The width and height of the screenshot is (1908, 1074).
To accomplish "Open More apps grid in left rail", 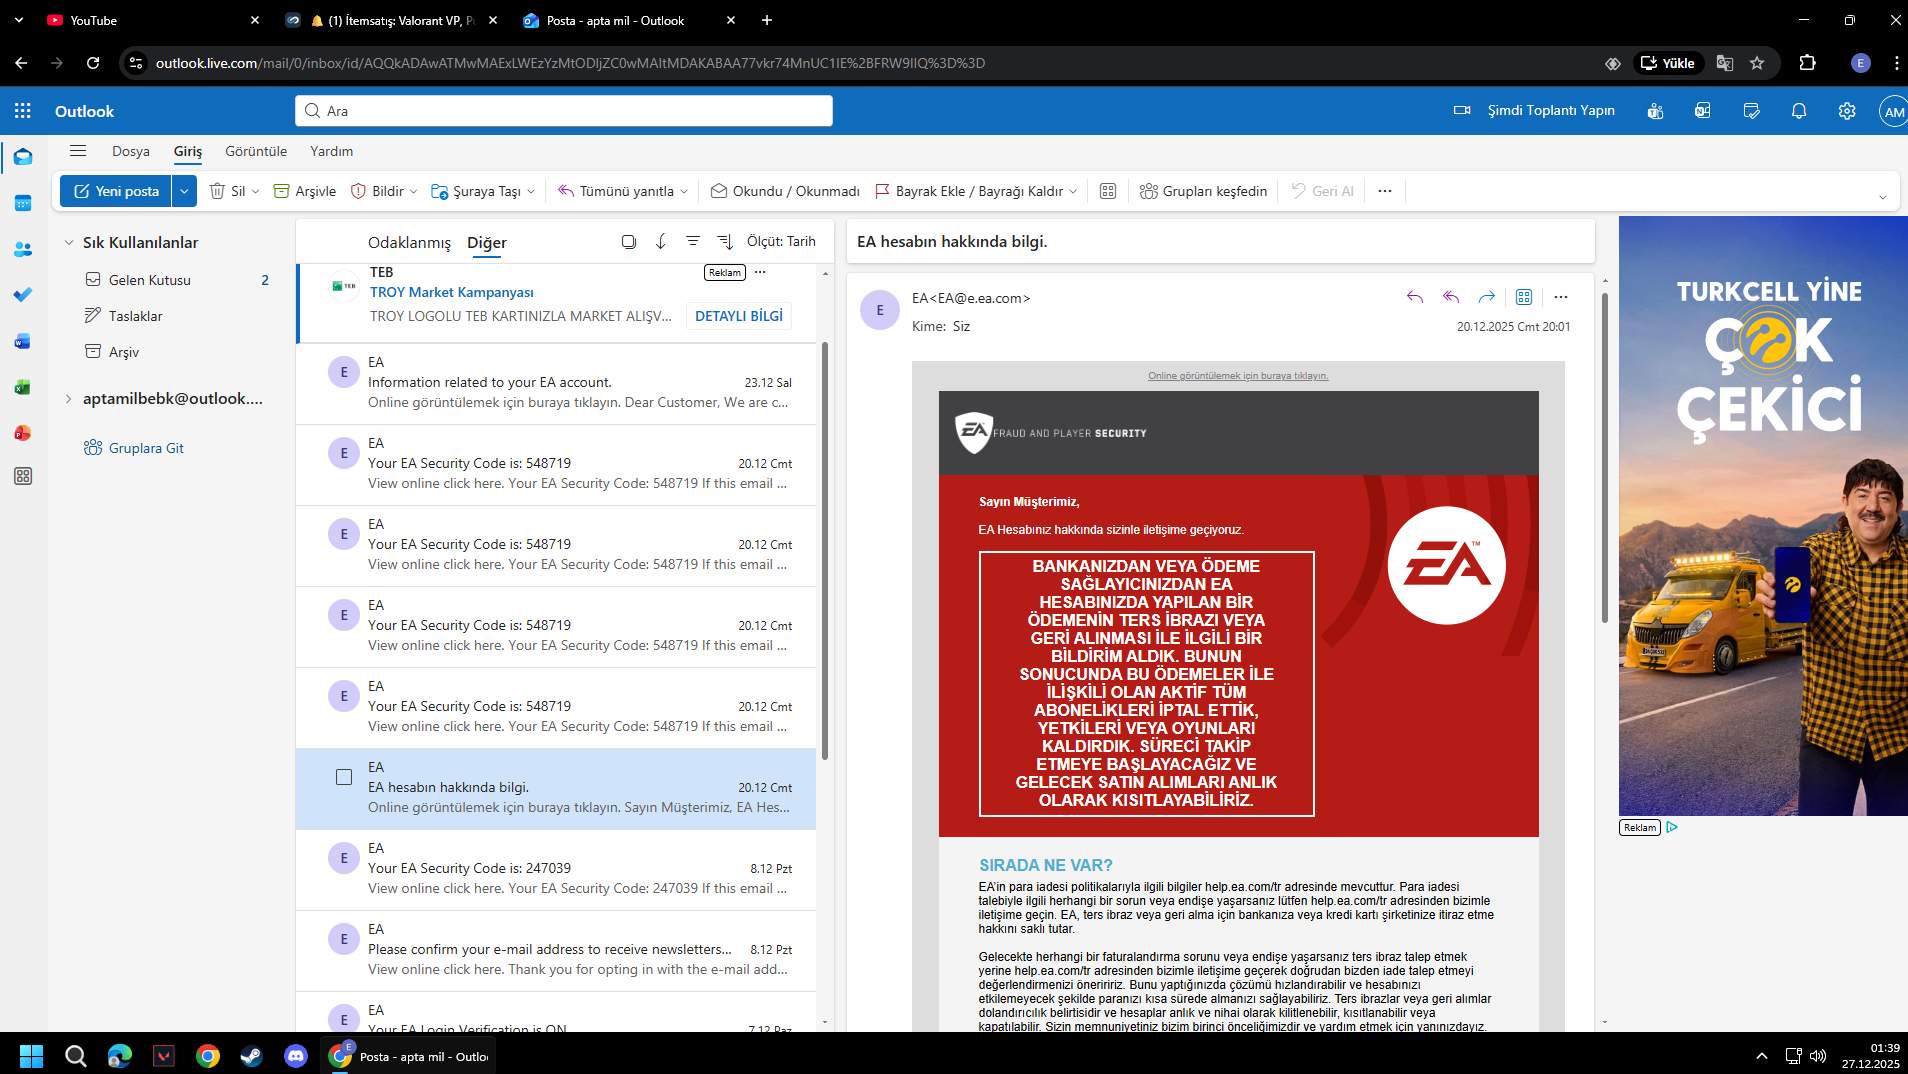I will coord(23,476).
